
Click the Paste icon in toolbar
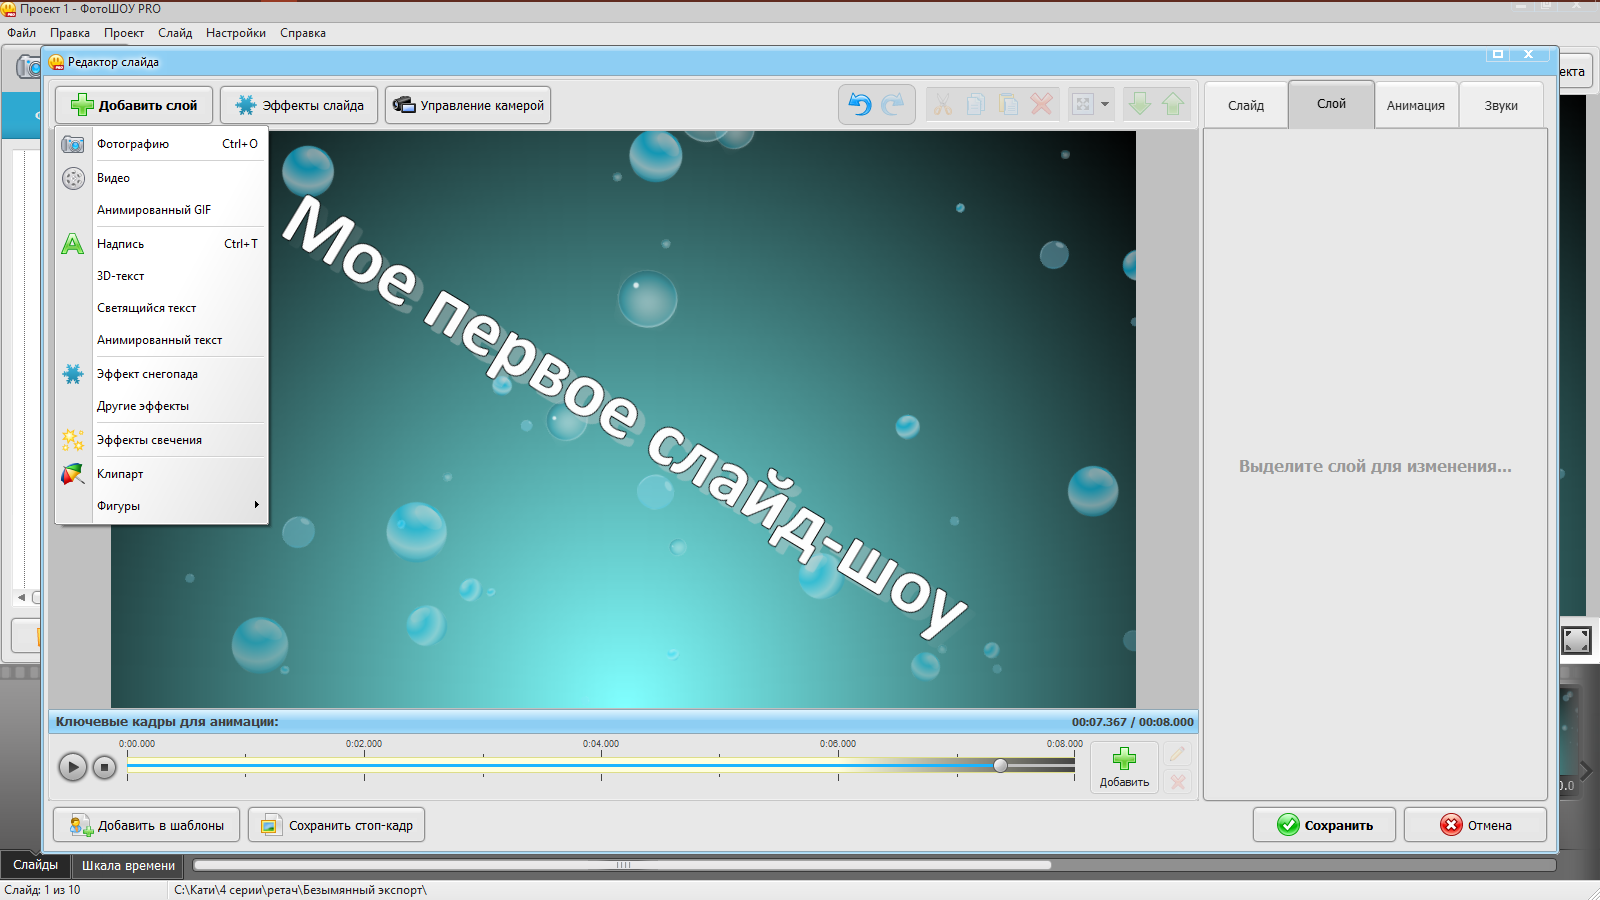point(1008,104)
